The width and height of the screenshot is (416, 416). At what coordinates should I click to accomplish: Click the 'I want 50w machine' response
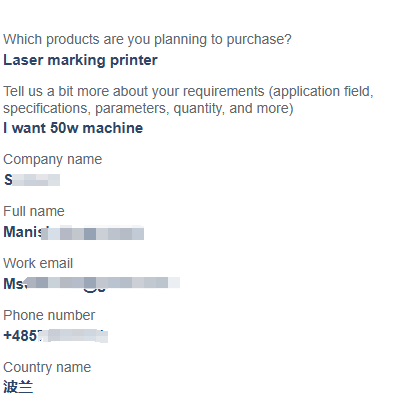(x=73, y=128)
